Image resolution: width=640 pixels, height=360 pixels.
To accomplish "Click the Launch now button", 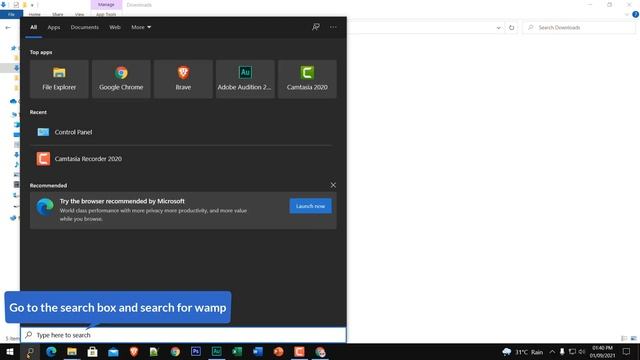I will (311, 206).
